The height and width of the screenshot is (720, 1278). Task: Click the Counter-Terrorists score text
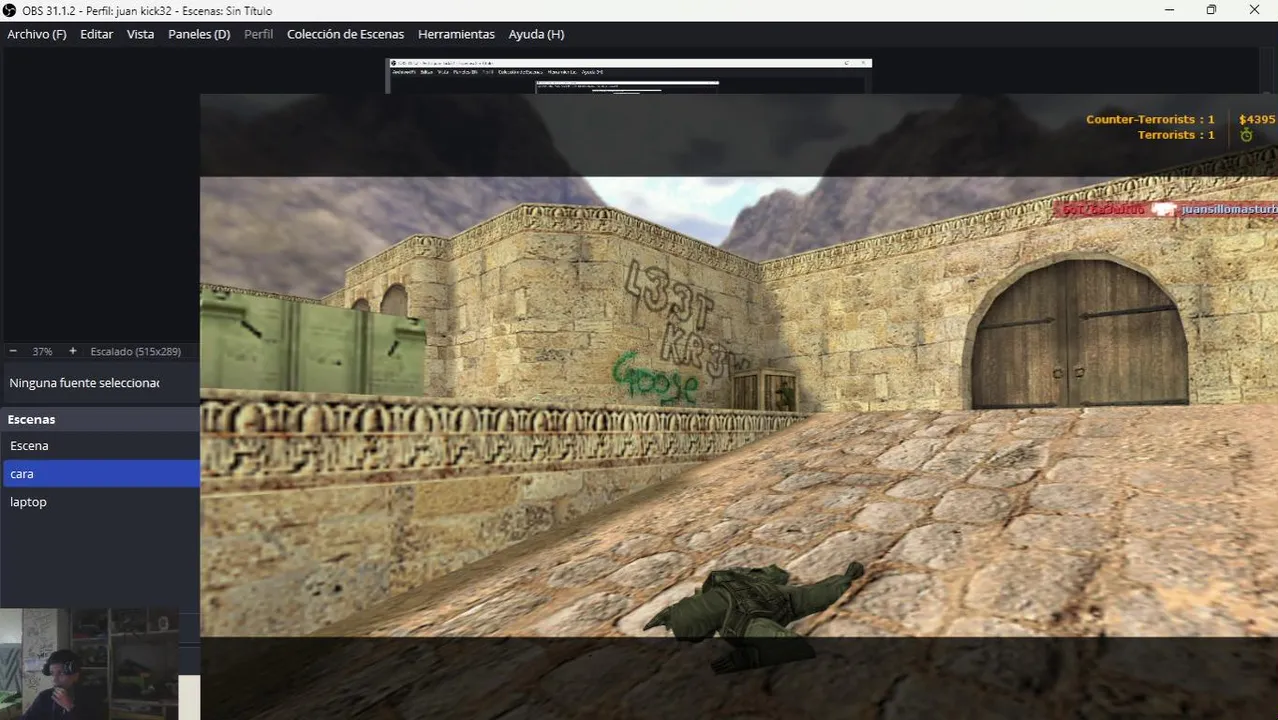click(x=1150, y=120)
